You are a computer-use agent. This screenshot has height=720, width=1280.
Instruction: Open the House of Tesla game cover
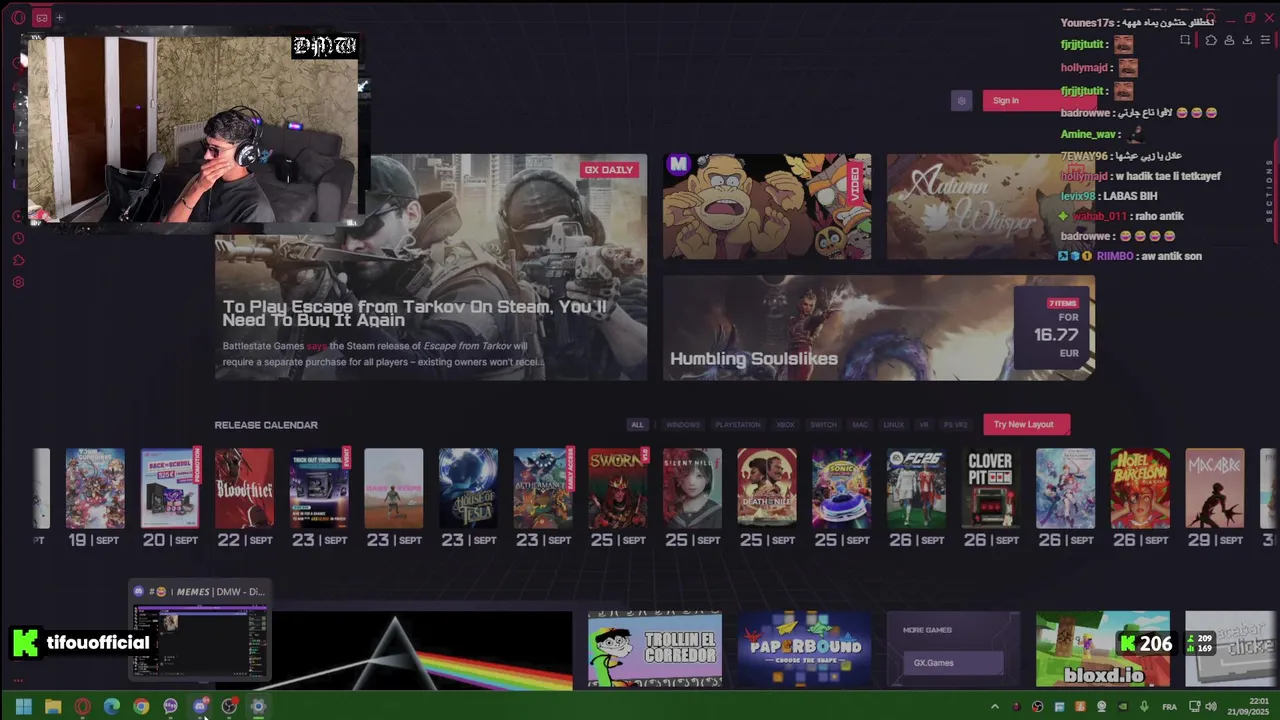coord(468,488)
